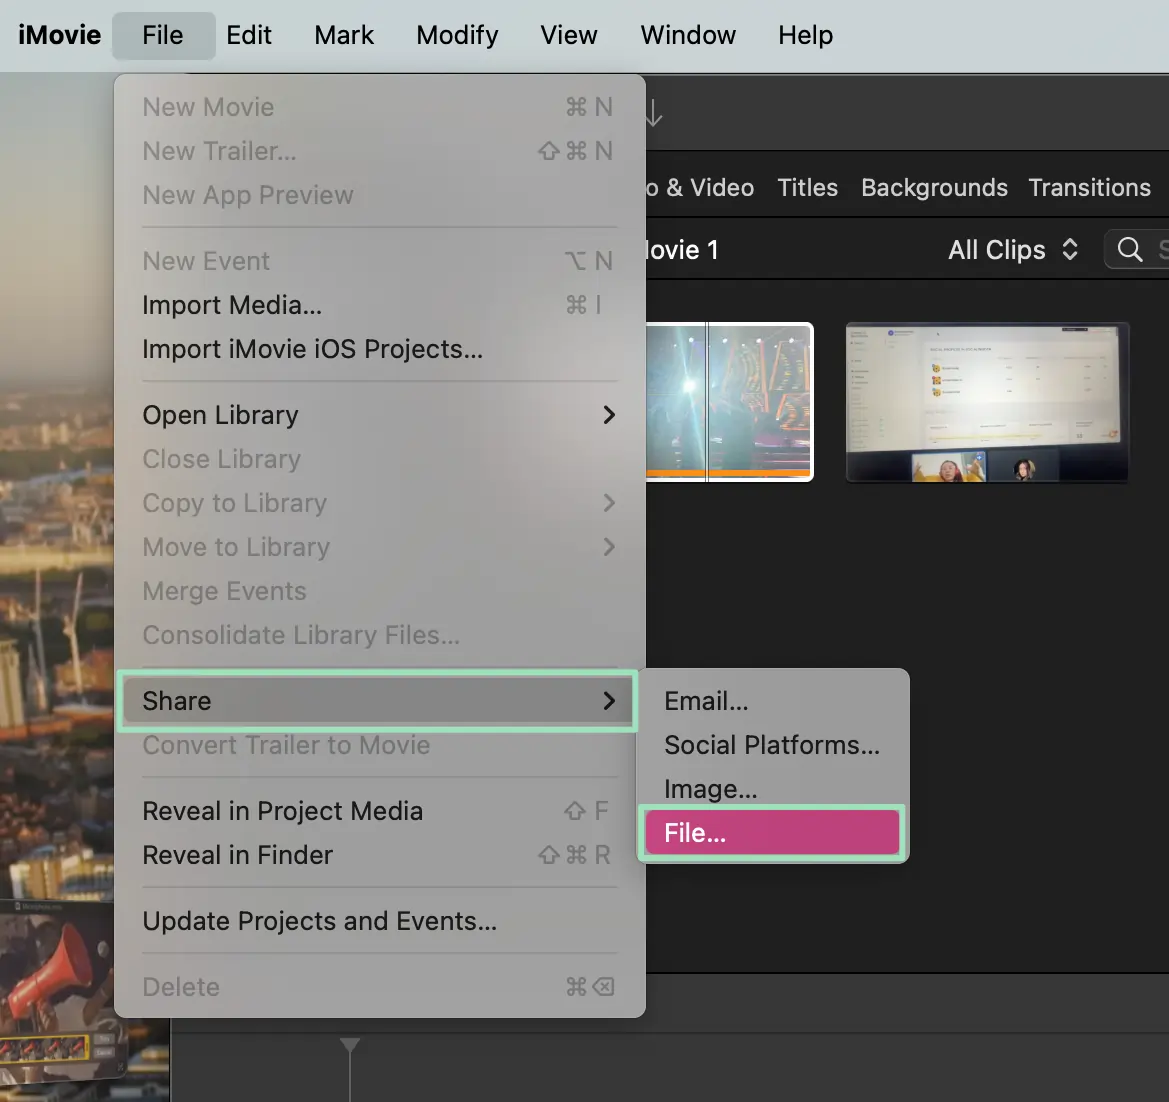
Task: Open the View menu
Action: coord(569,35)
